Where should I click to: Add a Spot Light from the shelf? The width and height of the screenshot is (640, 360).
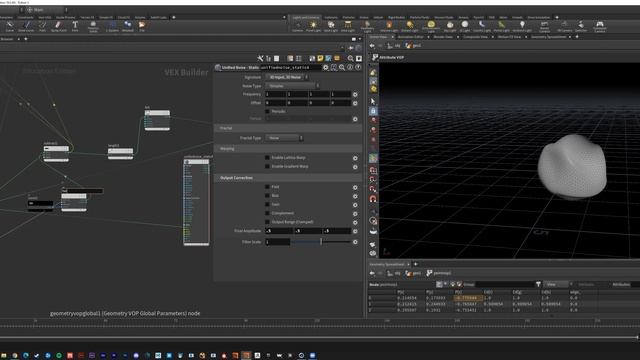click(x=331, y=27)
